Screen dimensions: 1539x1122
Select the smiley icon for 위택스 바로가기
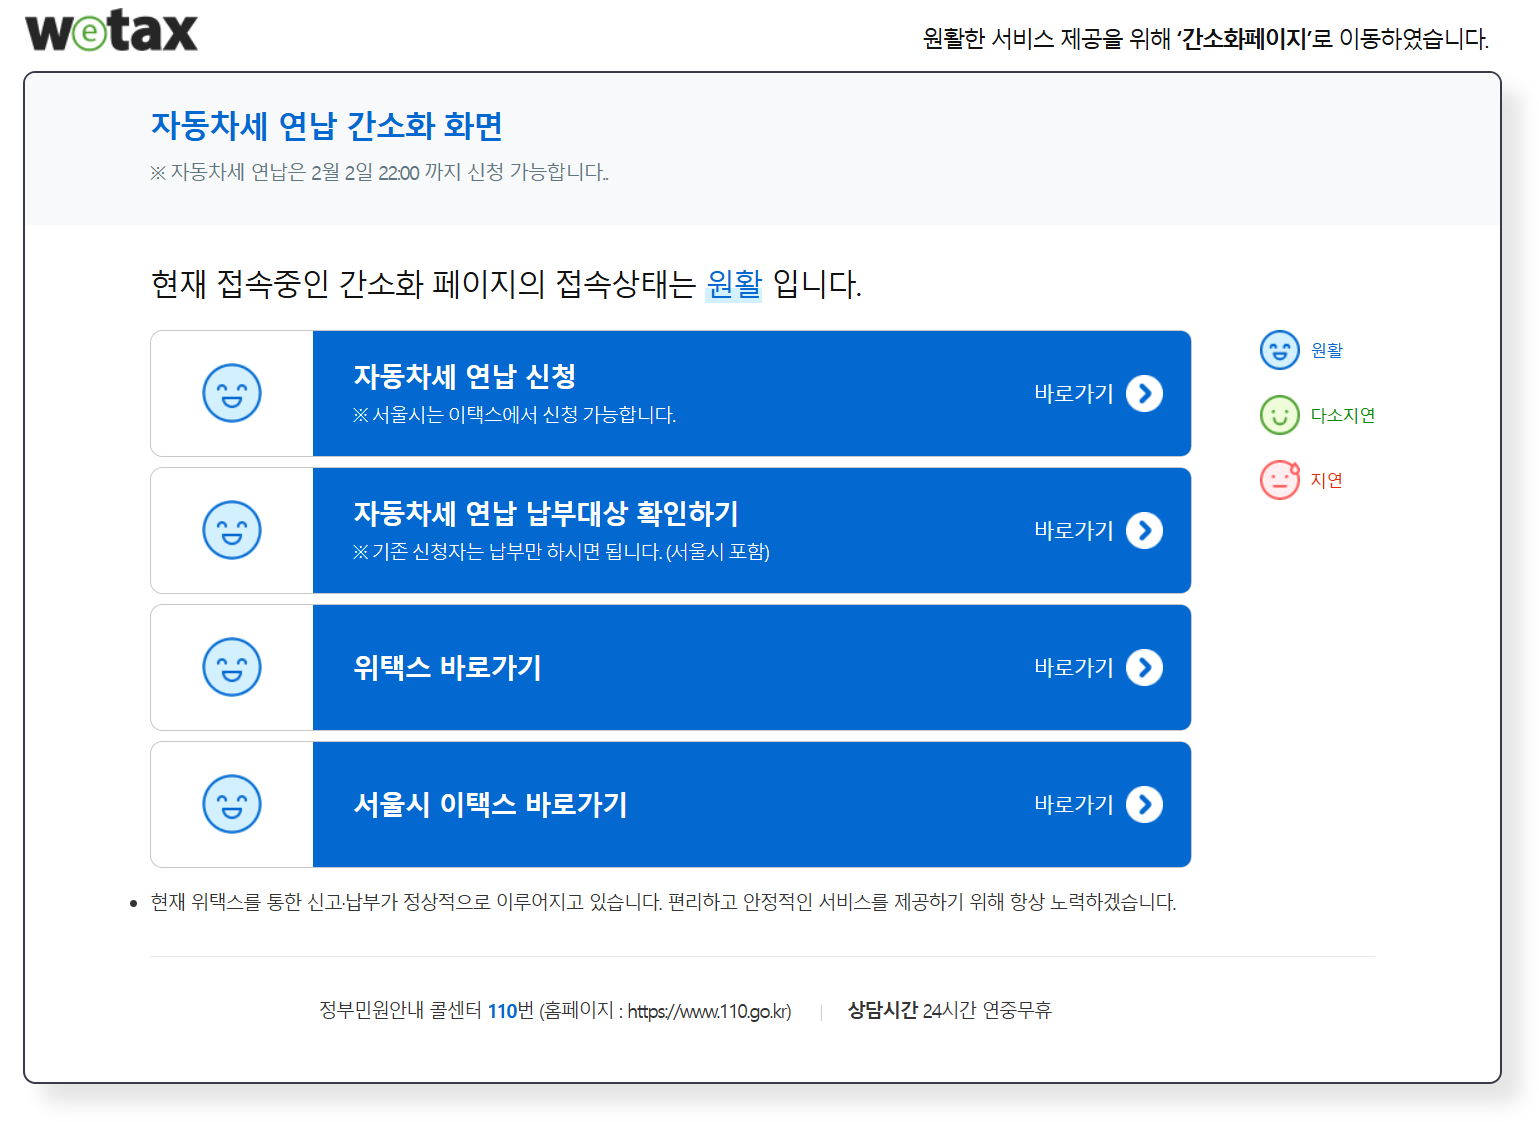232,667
